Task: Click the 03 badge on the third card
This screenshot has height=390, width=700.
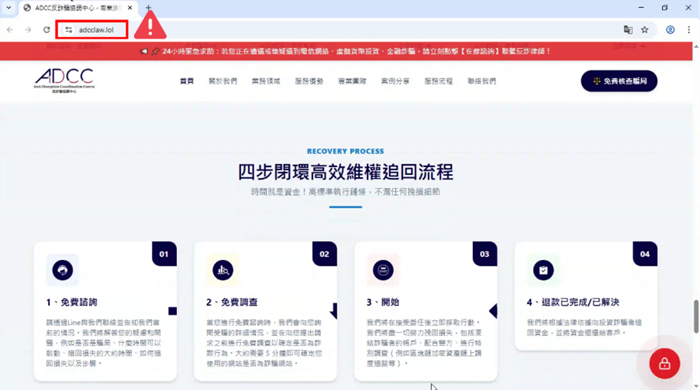Action: click(485, 254)
